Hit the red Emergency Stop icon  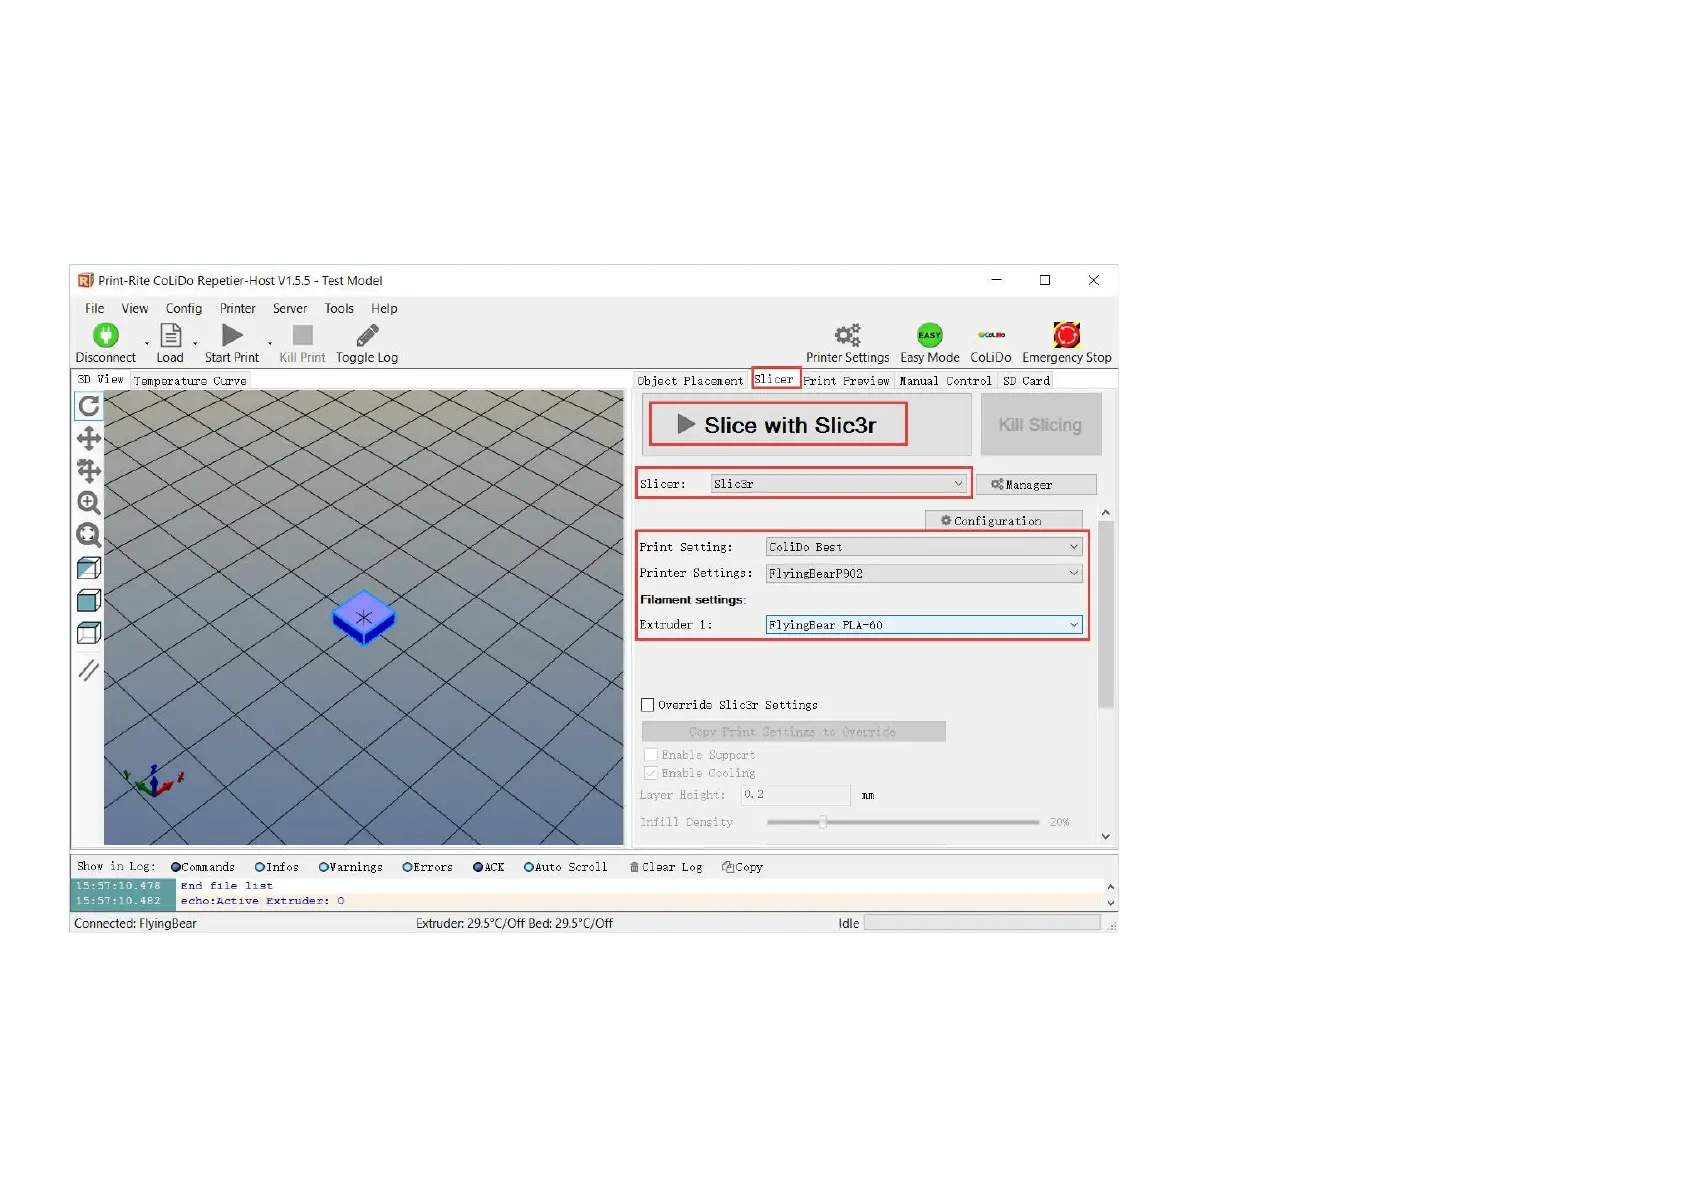click(x=1066, y=336)
